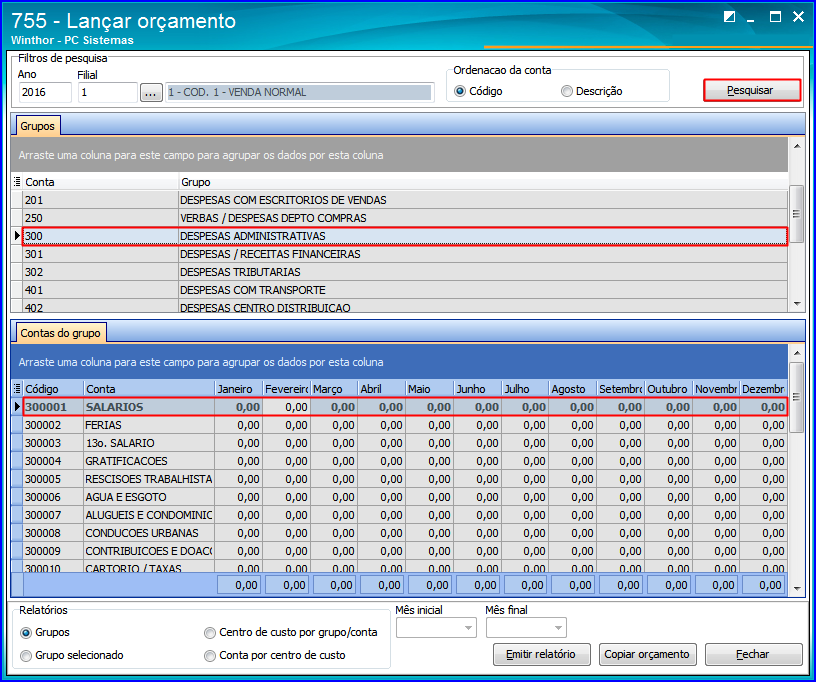This screenshot has height=682, width=816.
Task: Open the Mês inicial dropdown
Action: coord(436,628)
